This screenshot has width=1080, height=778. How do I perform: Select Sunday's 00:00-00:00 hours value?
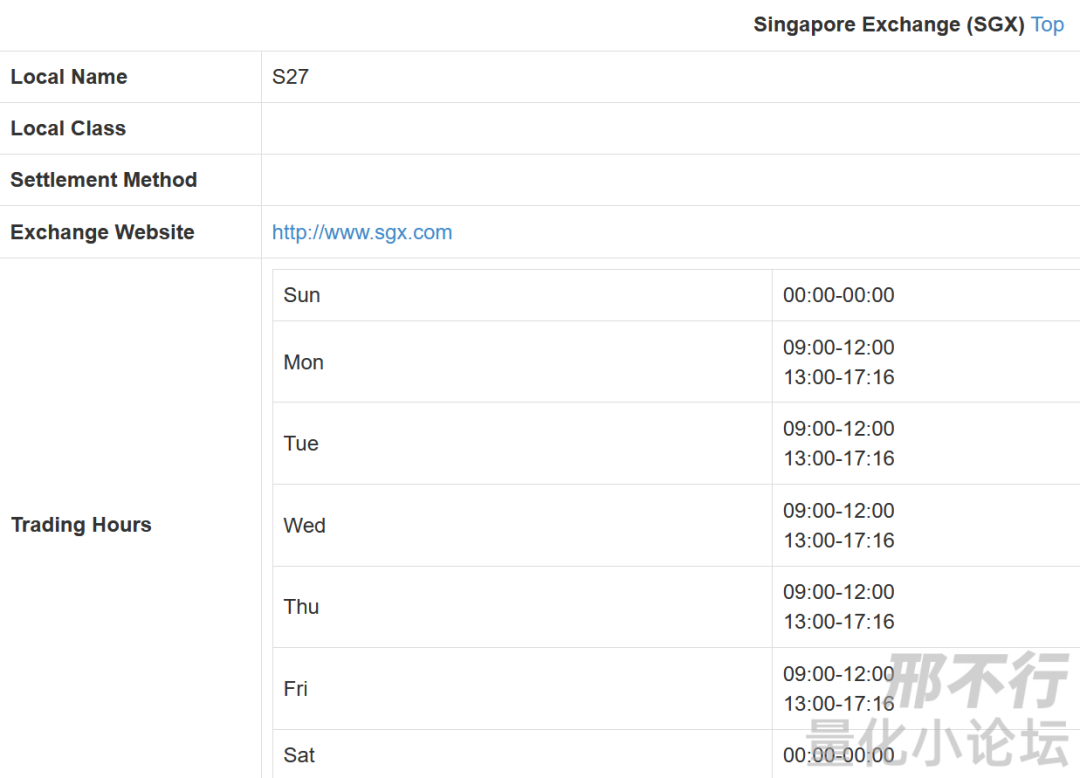[x=838, y=295]
